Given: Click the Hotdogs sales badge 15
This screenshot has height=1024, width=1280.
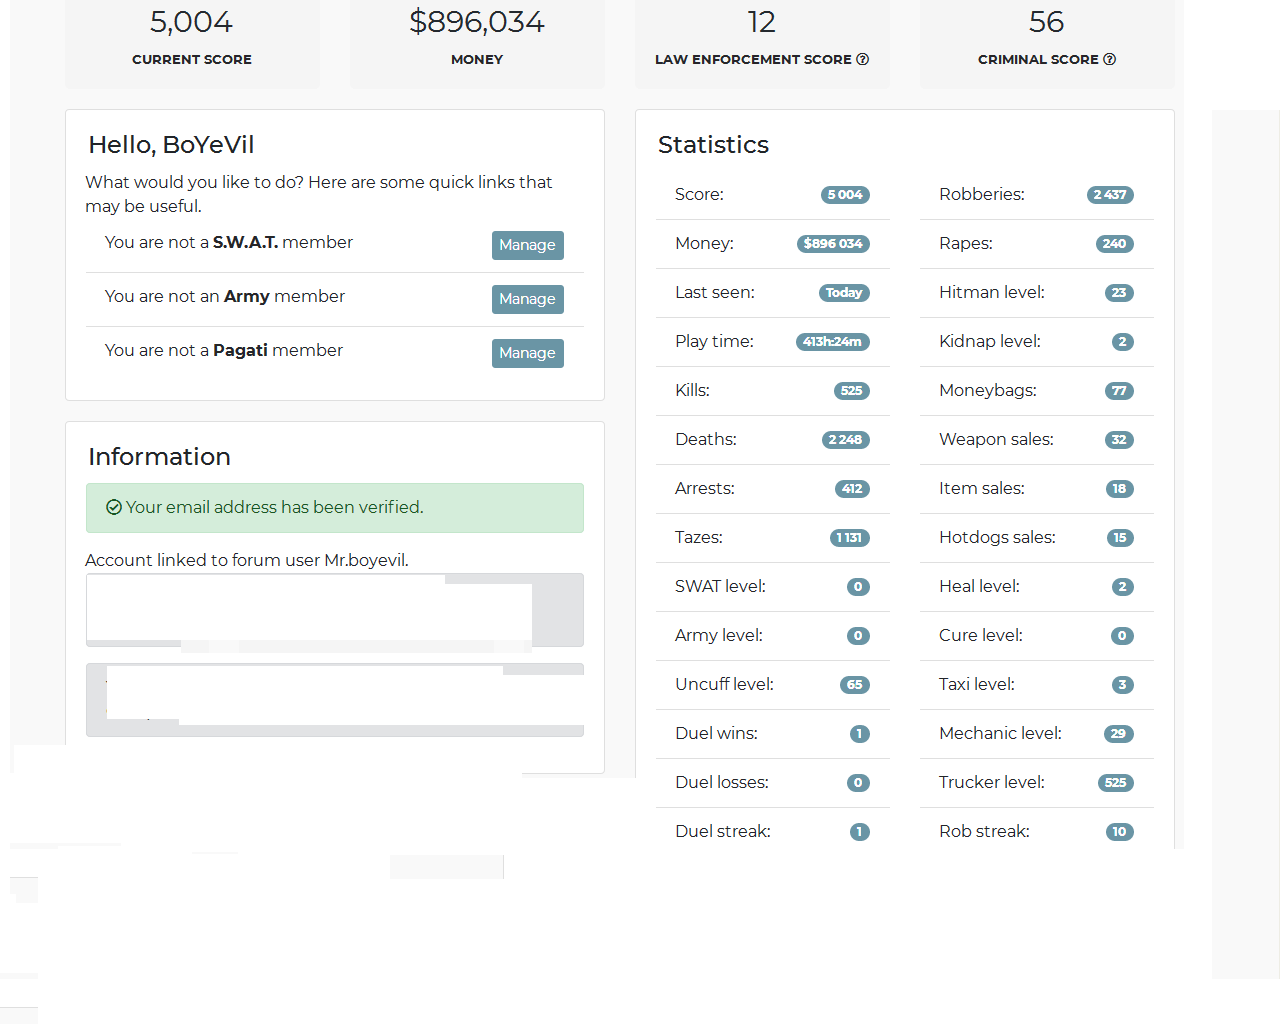Looking at the screenshot, I should pyautogui.click(x=1120, y=538).
